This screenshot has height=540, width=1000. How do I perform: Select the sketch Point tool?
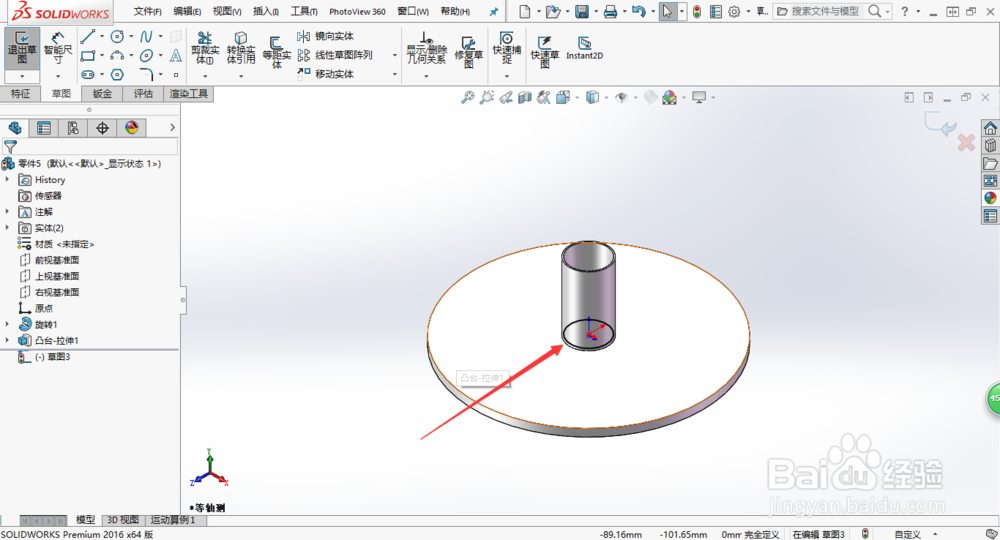[176, 75]
